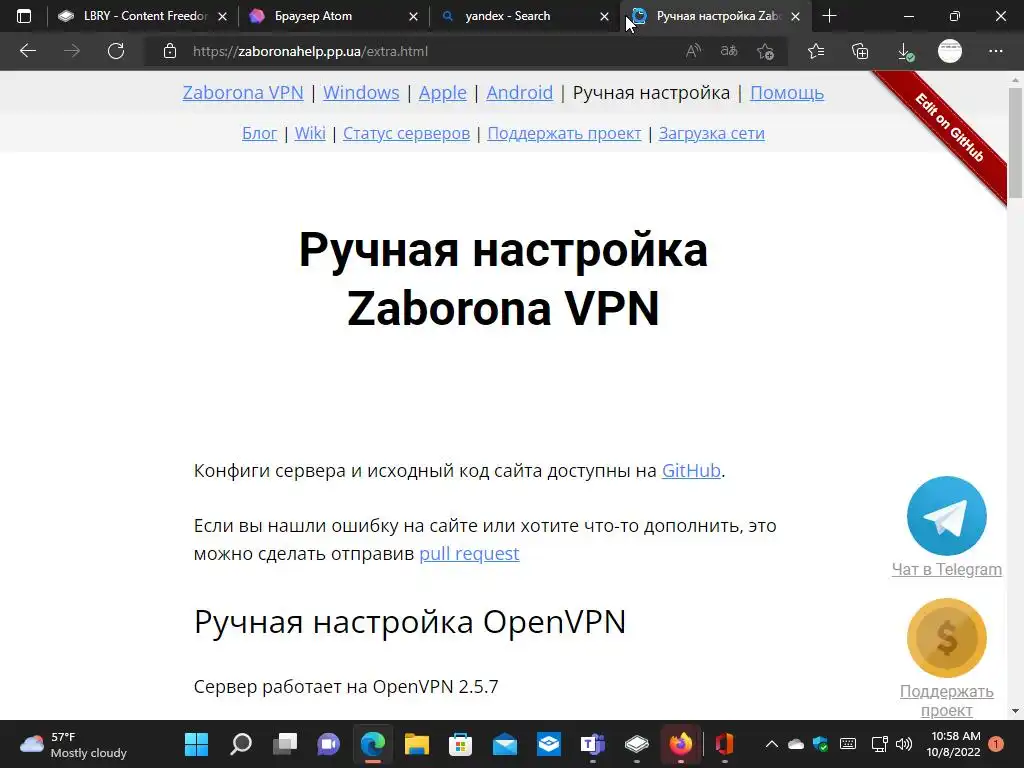Click the OneDrive cloud tray icon
The width and height of the screenshot is (1024, 768).
coord(796,744)
